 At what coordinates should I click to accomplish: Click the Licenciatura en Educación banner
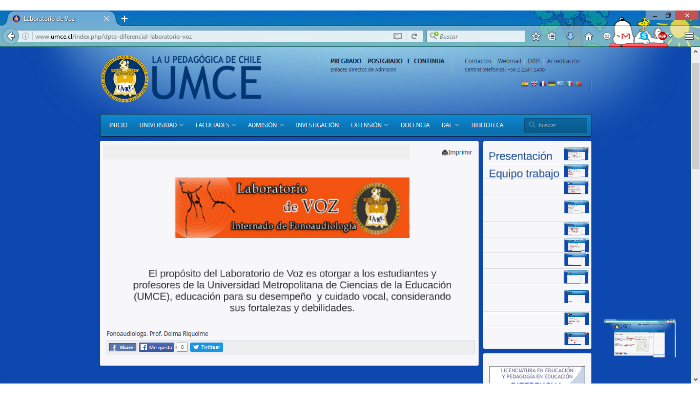pos(537,375)
